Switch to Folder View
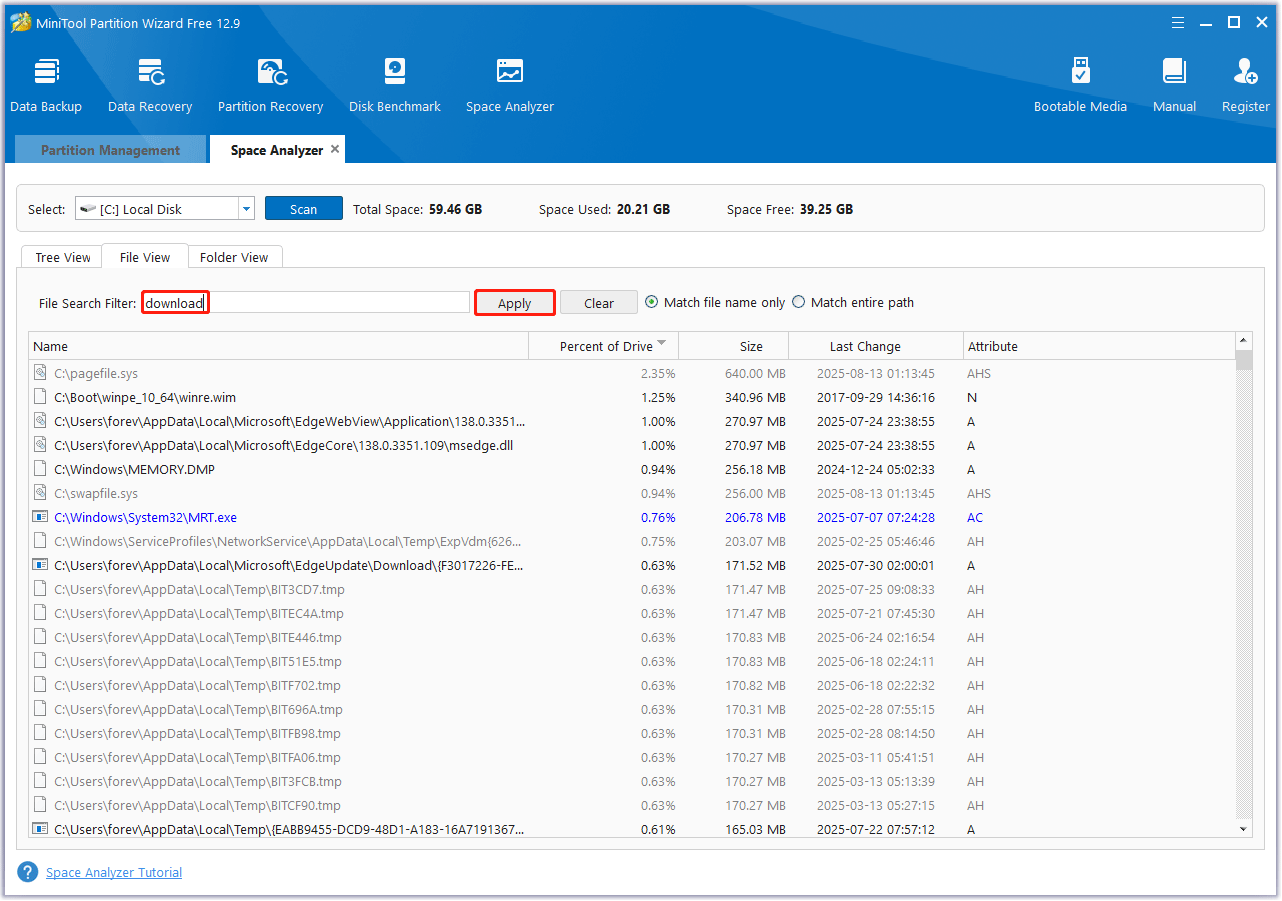 (234, 257)
